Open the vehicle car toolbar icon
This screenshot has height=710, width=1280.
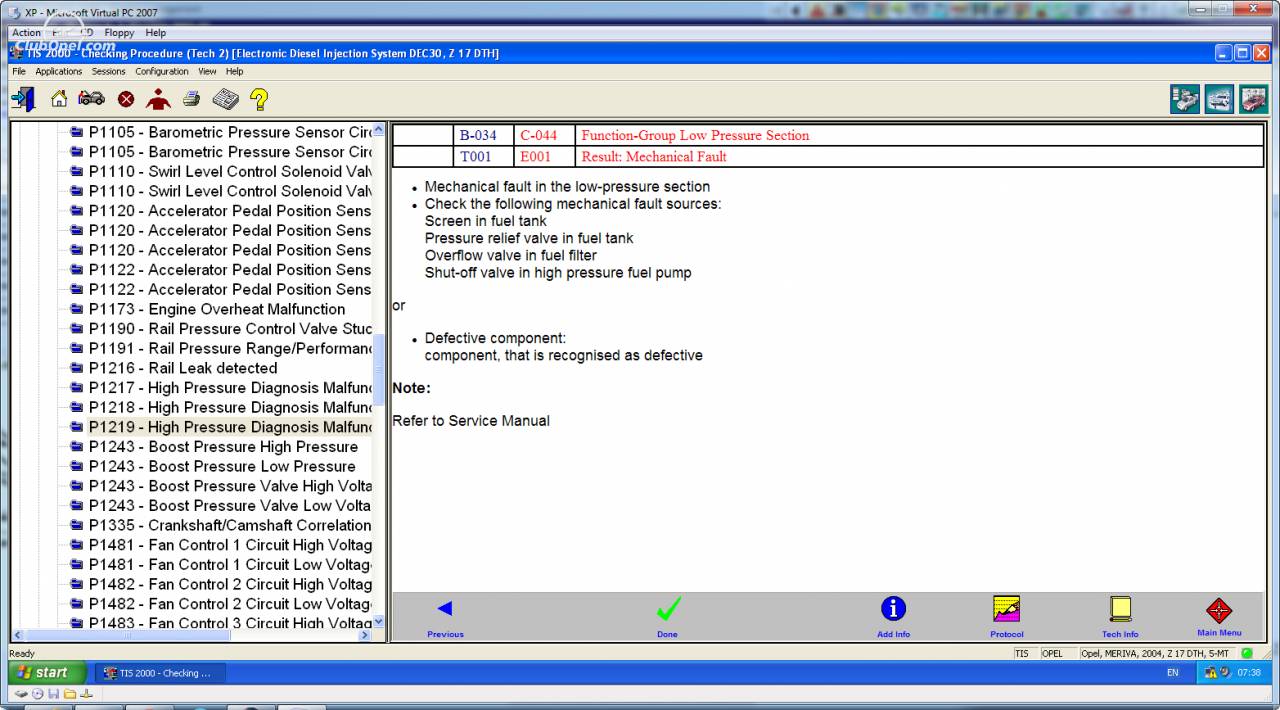[91, 99]
